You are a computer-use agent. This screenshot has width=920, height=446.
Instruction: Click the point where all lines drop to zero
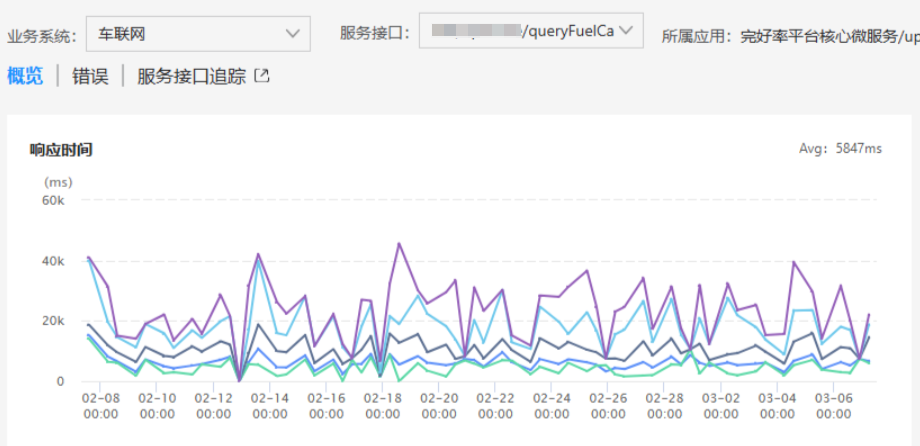tap(240, 380)
